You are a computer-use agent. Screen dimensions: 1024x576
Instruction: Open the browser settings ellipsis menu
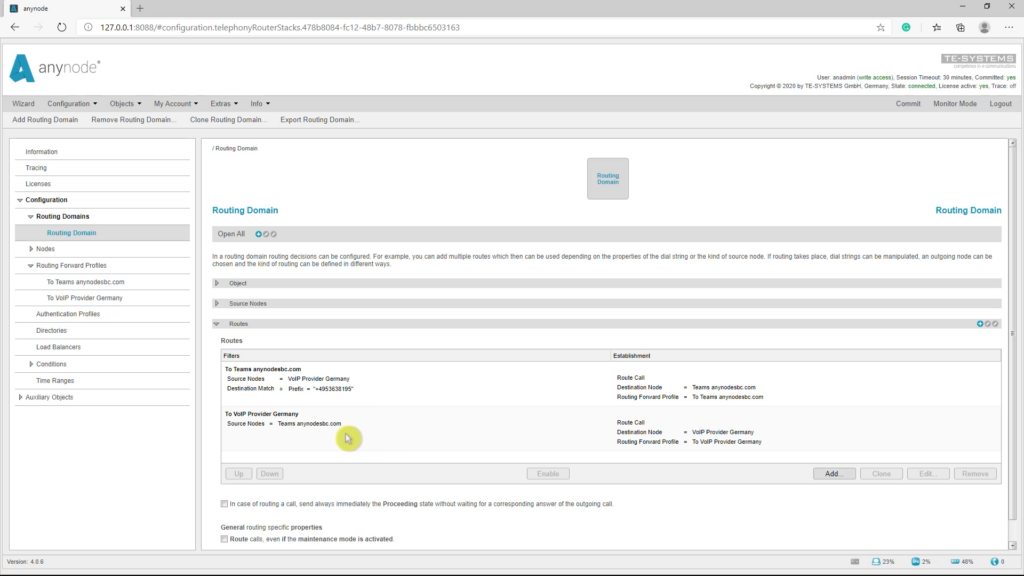pos(1009,27)
